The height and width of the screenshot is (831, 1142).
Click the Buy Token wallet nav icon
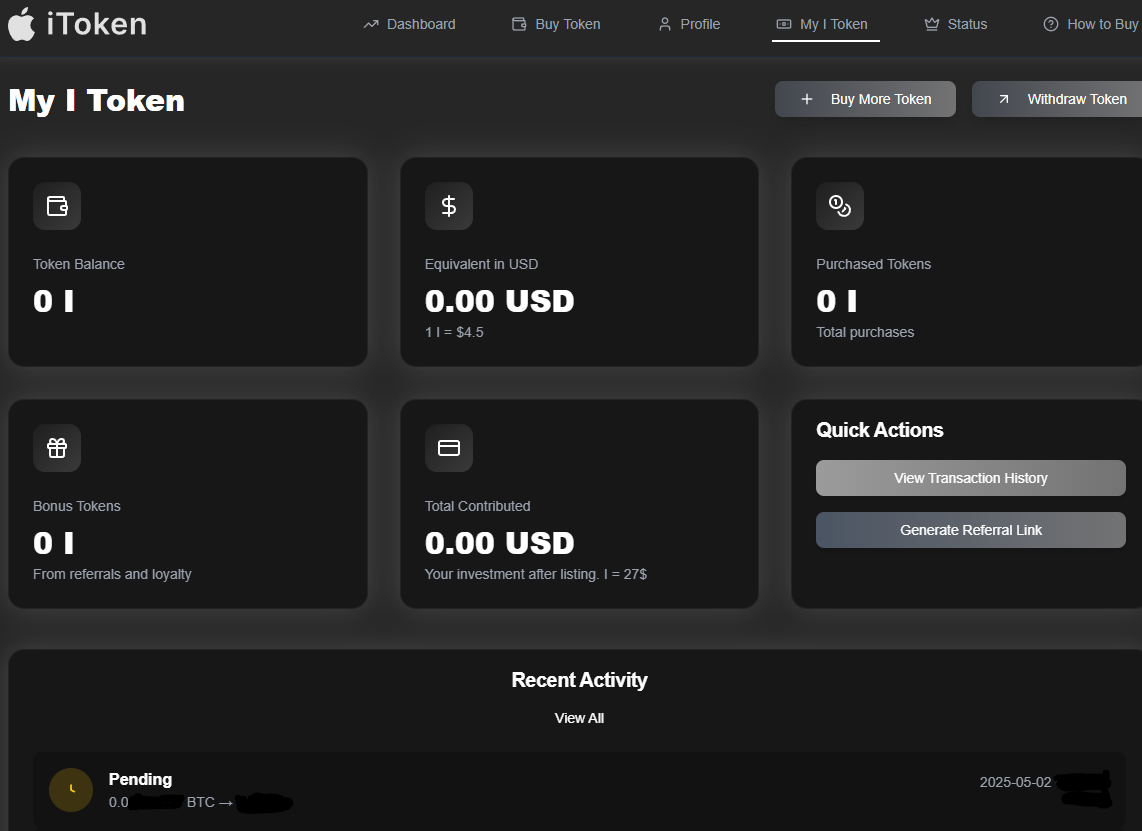[x=519, y=24]
